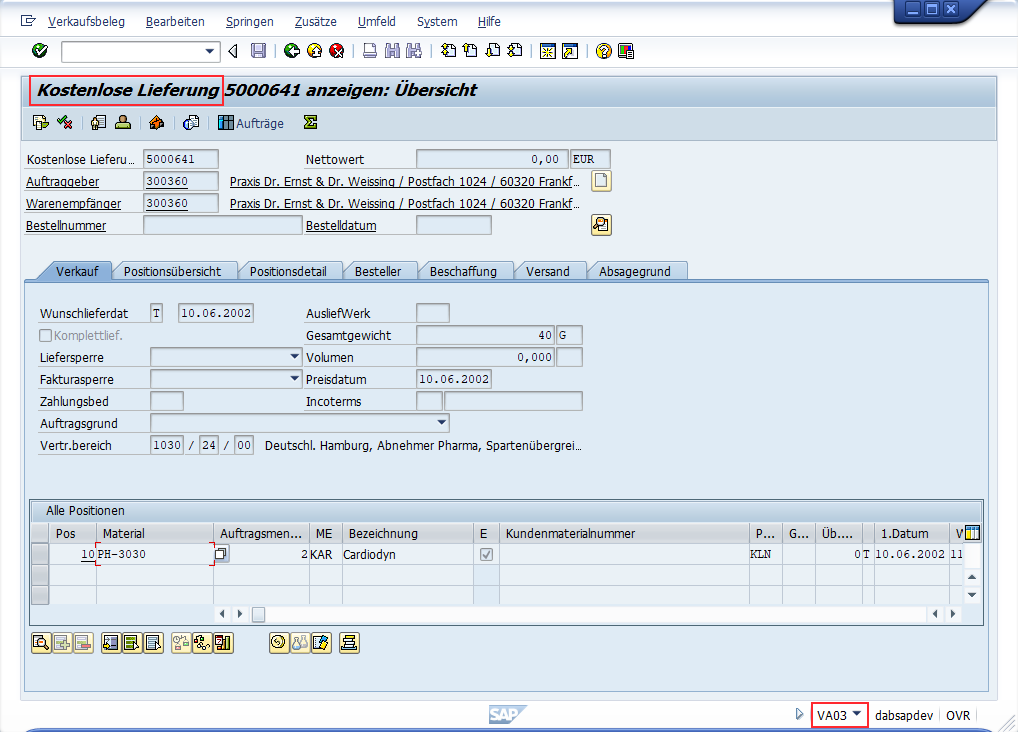The image size is (1018, 732).
Task: Click the Display document flow icon
Action: pos(41,122)
